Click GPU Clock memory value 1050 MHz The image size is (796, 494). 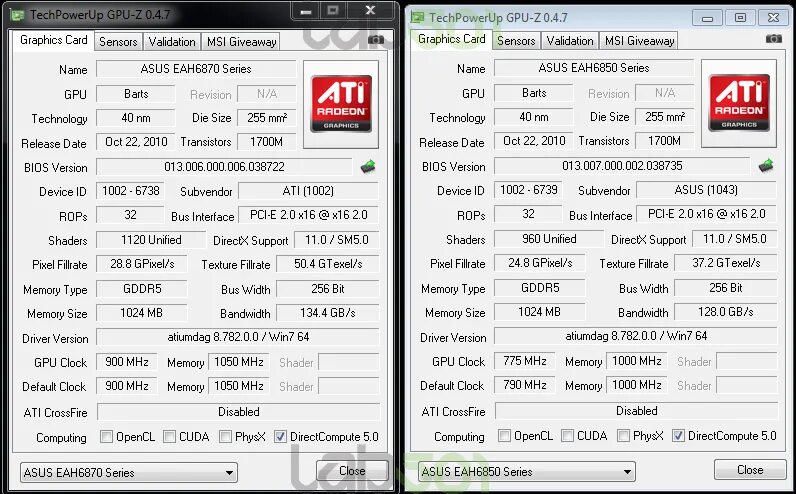pyautogui.click(x=239, y=362)
